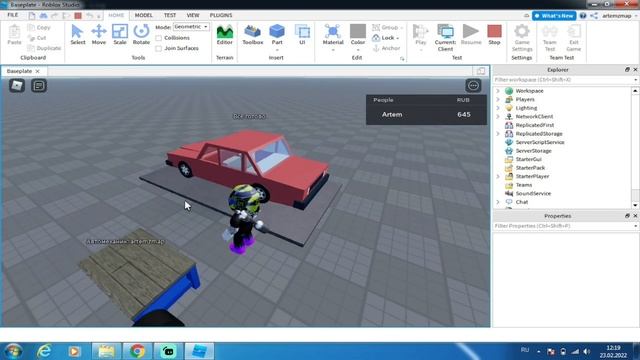Switch to the MODEL ribbon tab

pyautogui.click(x=144, y=15)
